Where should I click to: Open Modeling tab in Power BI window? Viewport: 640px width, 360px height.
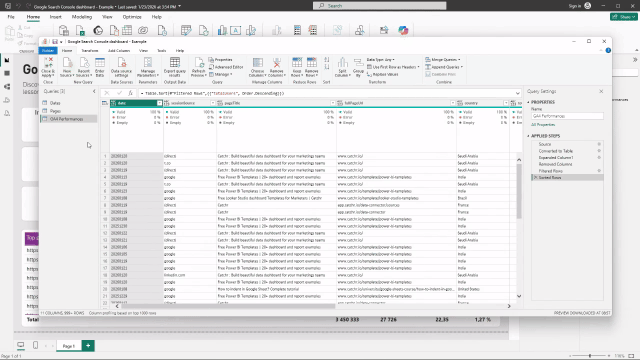coord(82,17)
